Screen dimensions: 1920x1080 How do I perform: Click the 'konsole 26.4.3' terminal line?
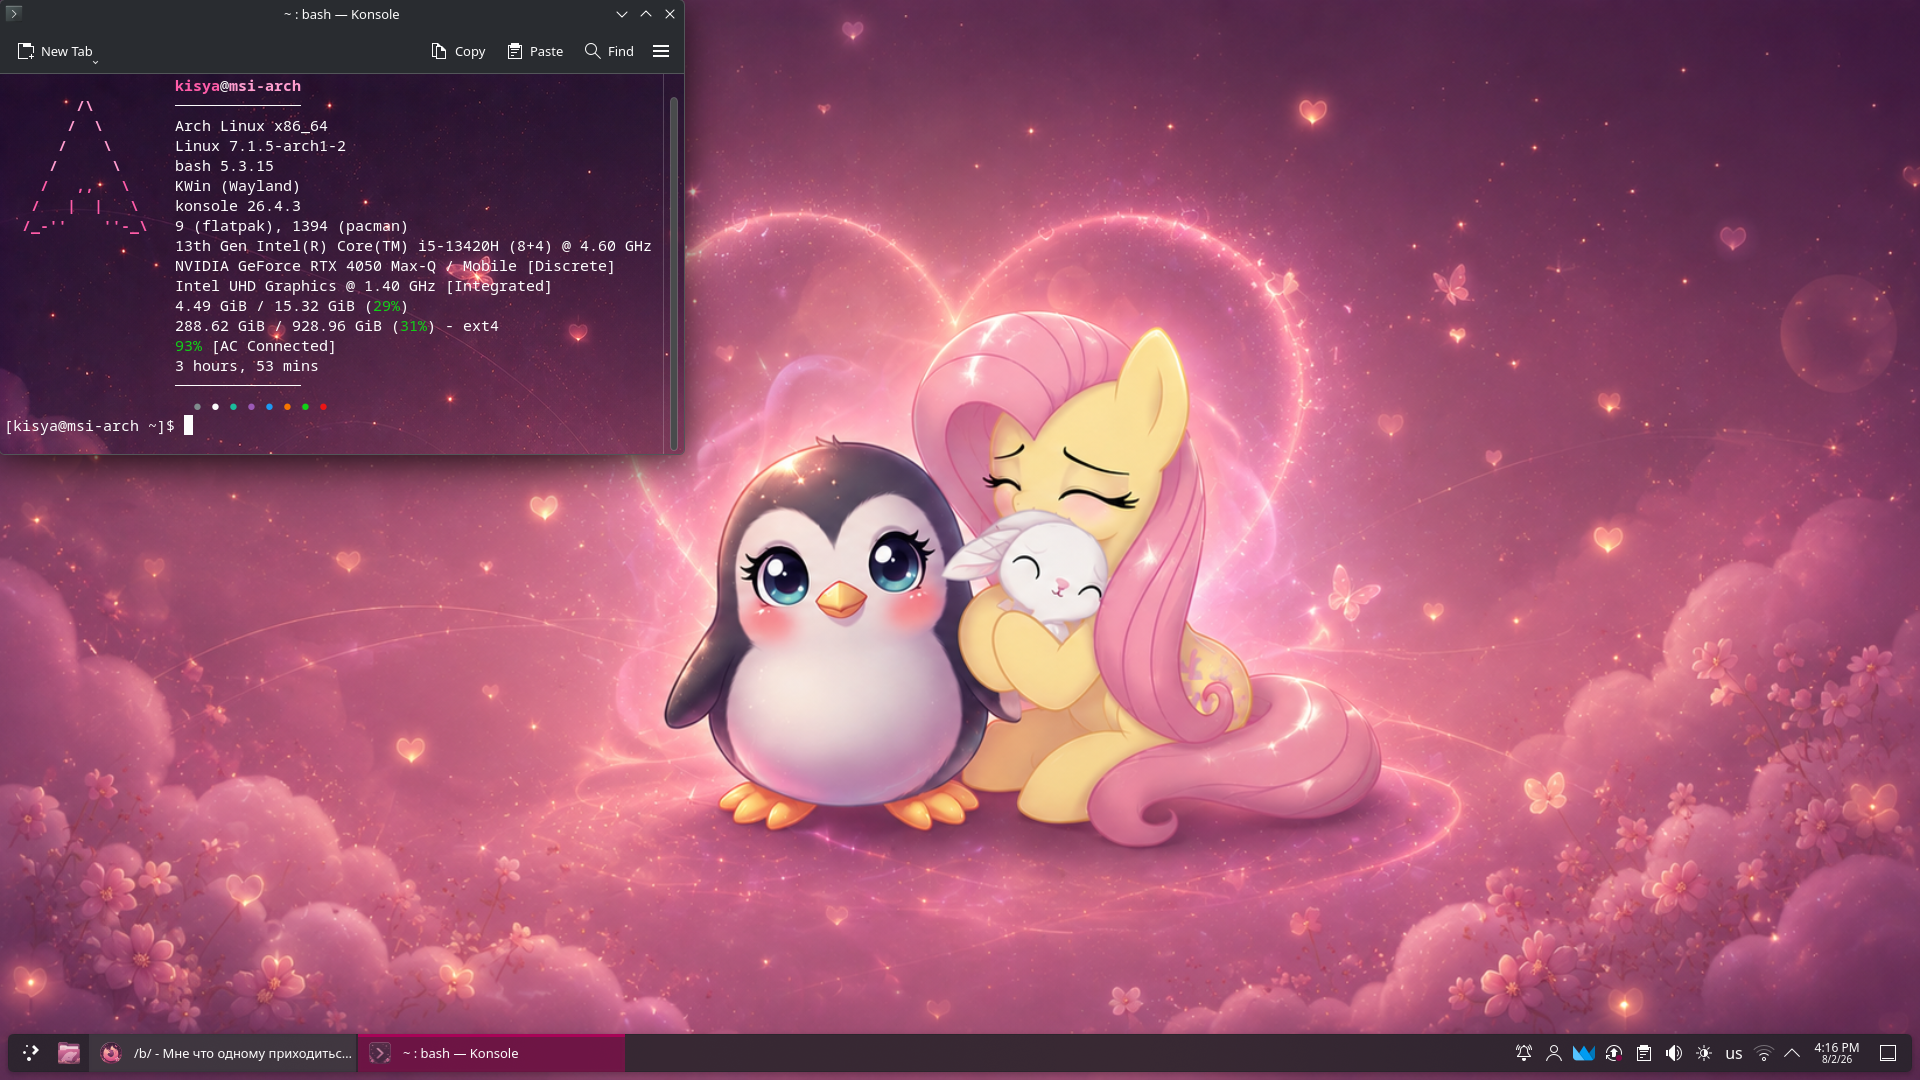point(238,206)
